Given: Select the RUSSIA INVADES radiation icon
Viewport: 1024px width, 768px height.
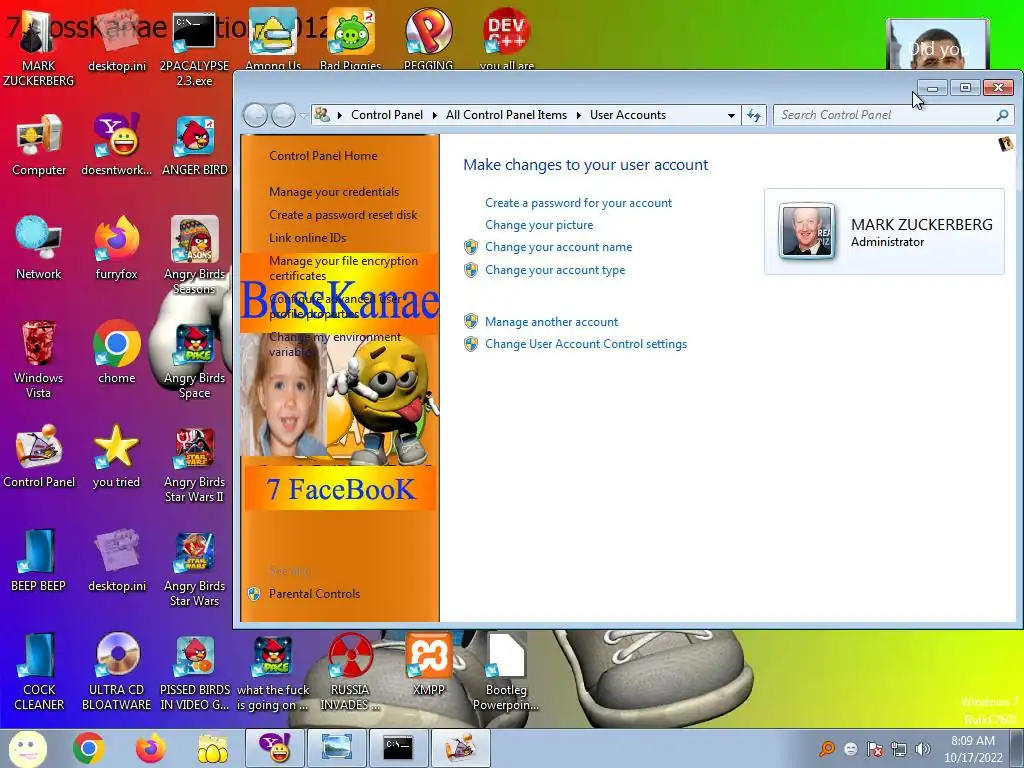Looking at the screenshot, I should coord(350,672).
